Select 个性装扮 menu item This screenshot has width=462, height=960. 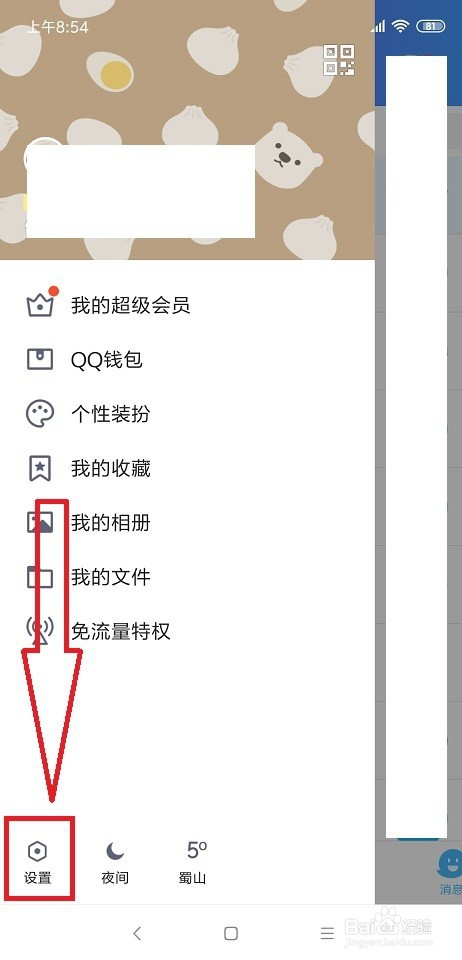click(x=110, y=414)
